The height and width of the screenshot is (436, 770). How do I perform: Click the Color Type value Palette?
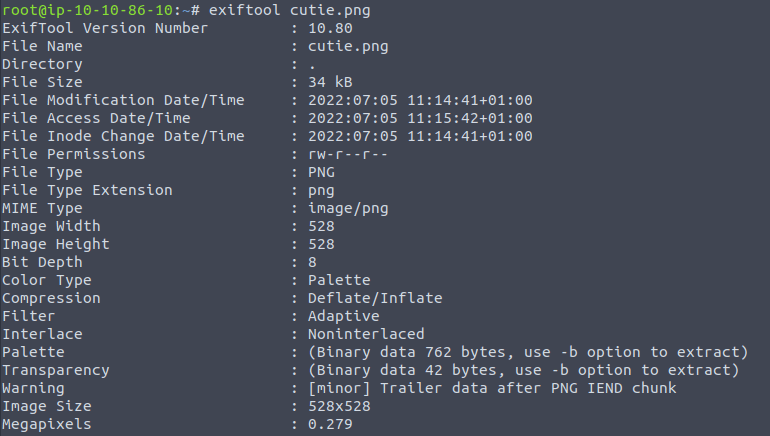tap(339, 280)
